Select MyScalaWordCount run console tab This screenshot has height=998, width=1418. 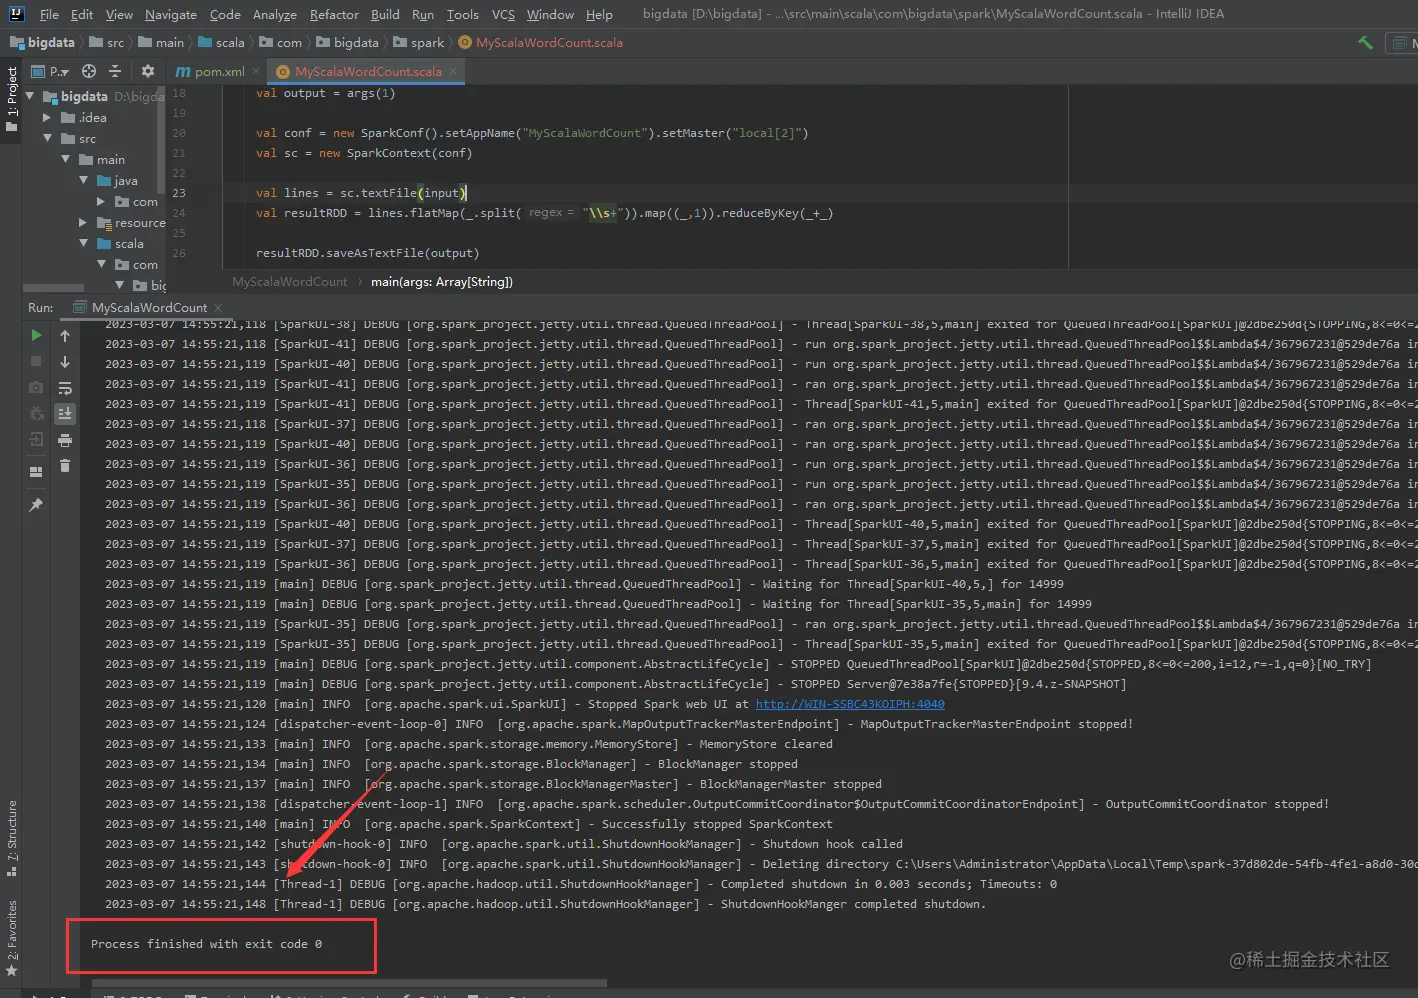[x=149, y=308]
